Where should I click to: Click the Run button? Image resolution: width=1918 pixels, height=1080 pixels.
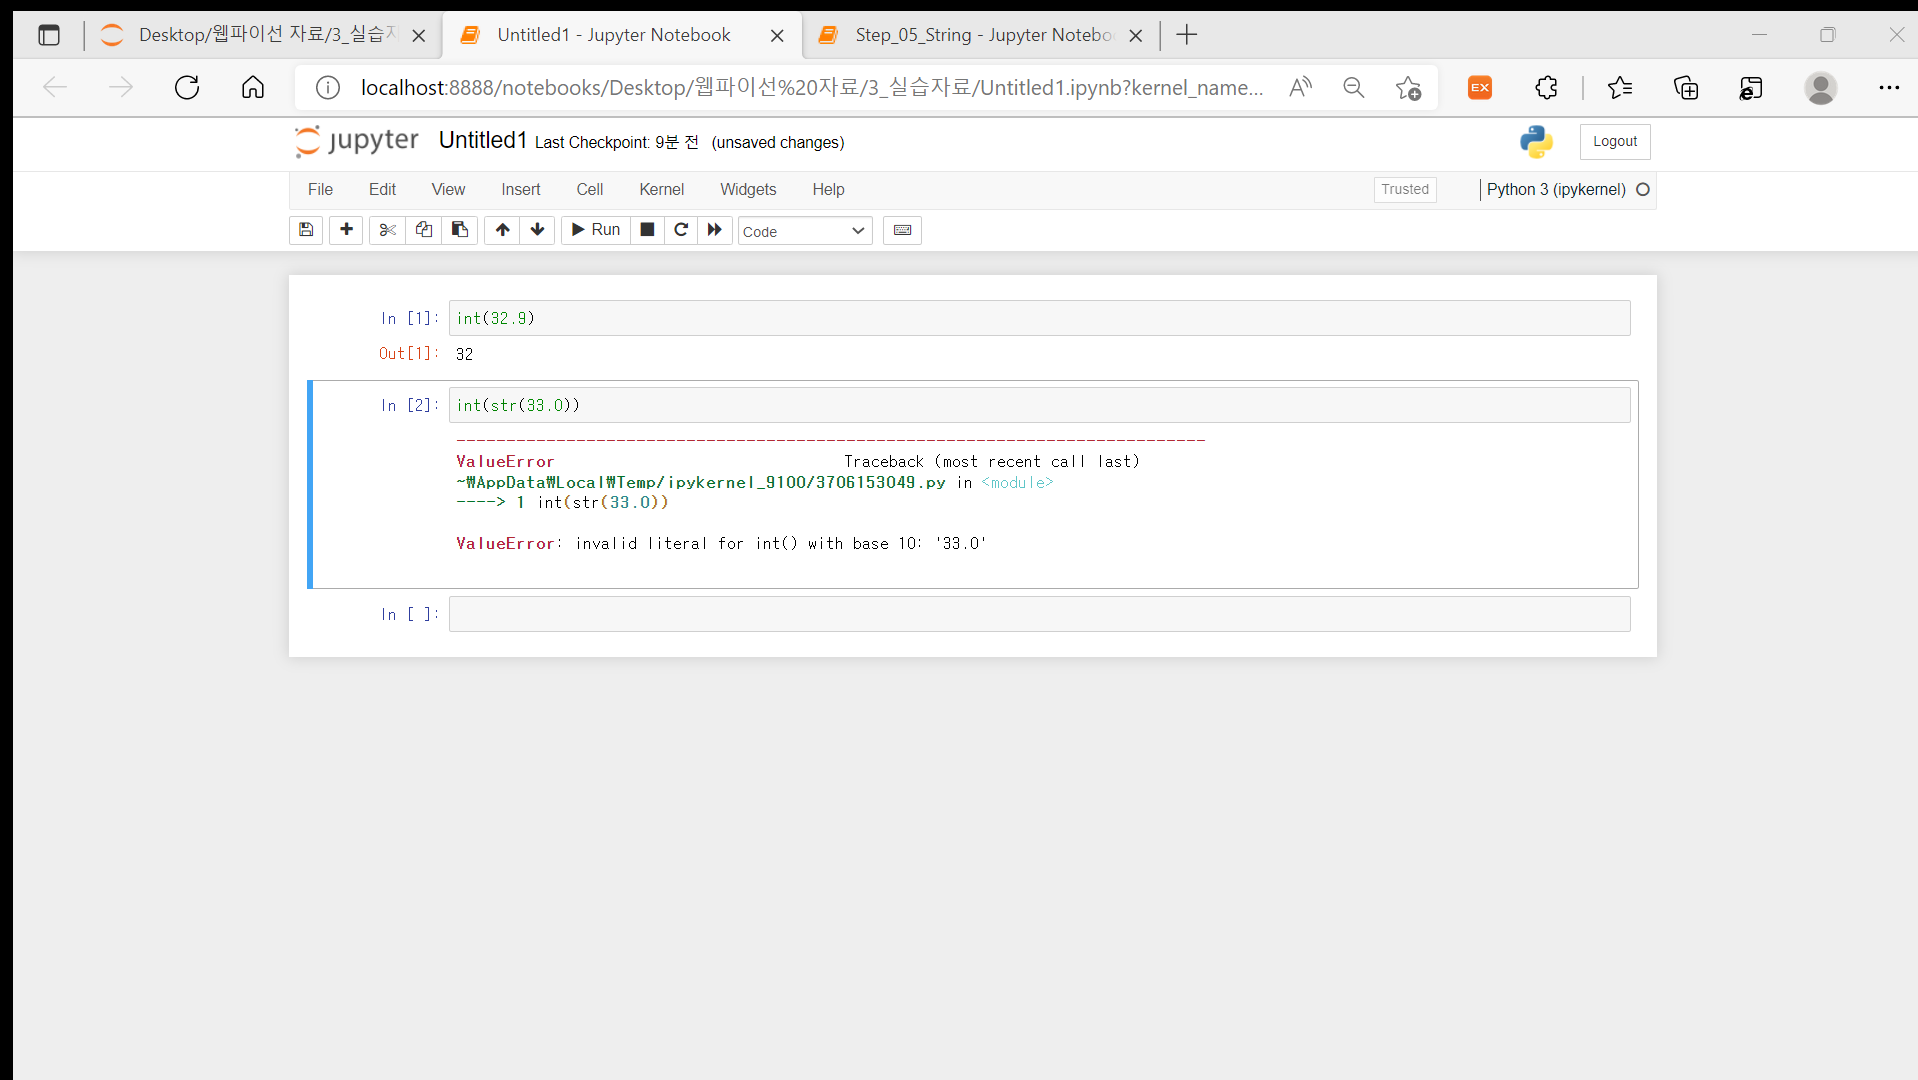tap(596, 230)
